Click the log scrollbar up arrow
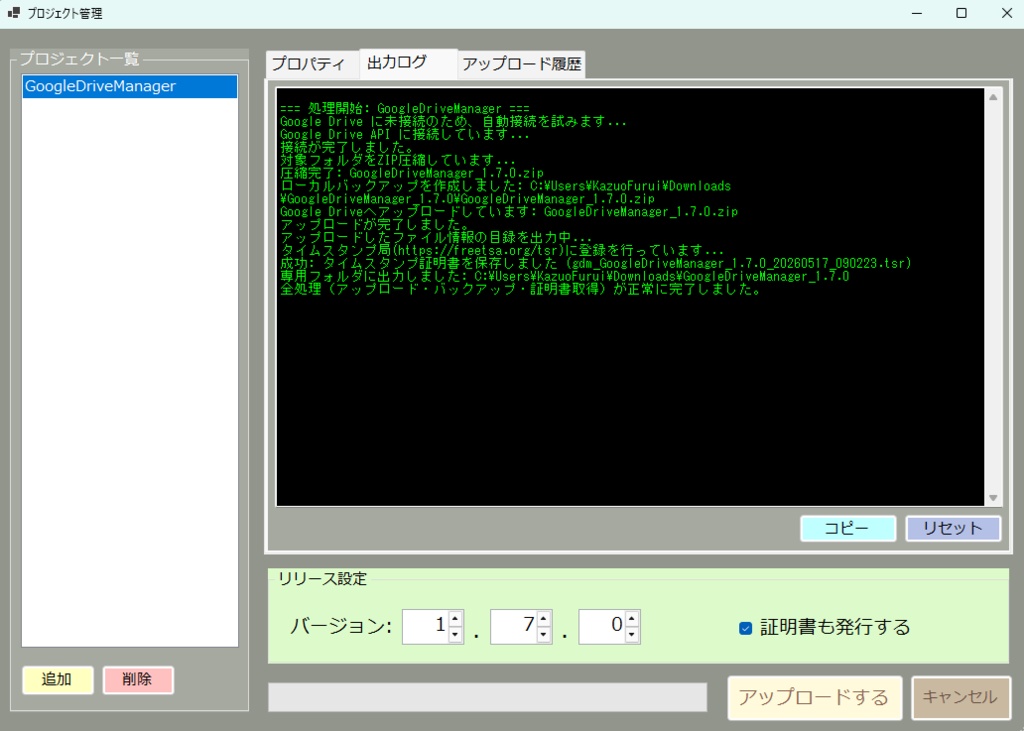This screenshot has height=731, width=1024. tap(993, 97)
